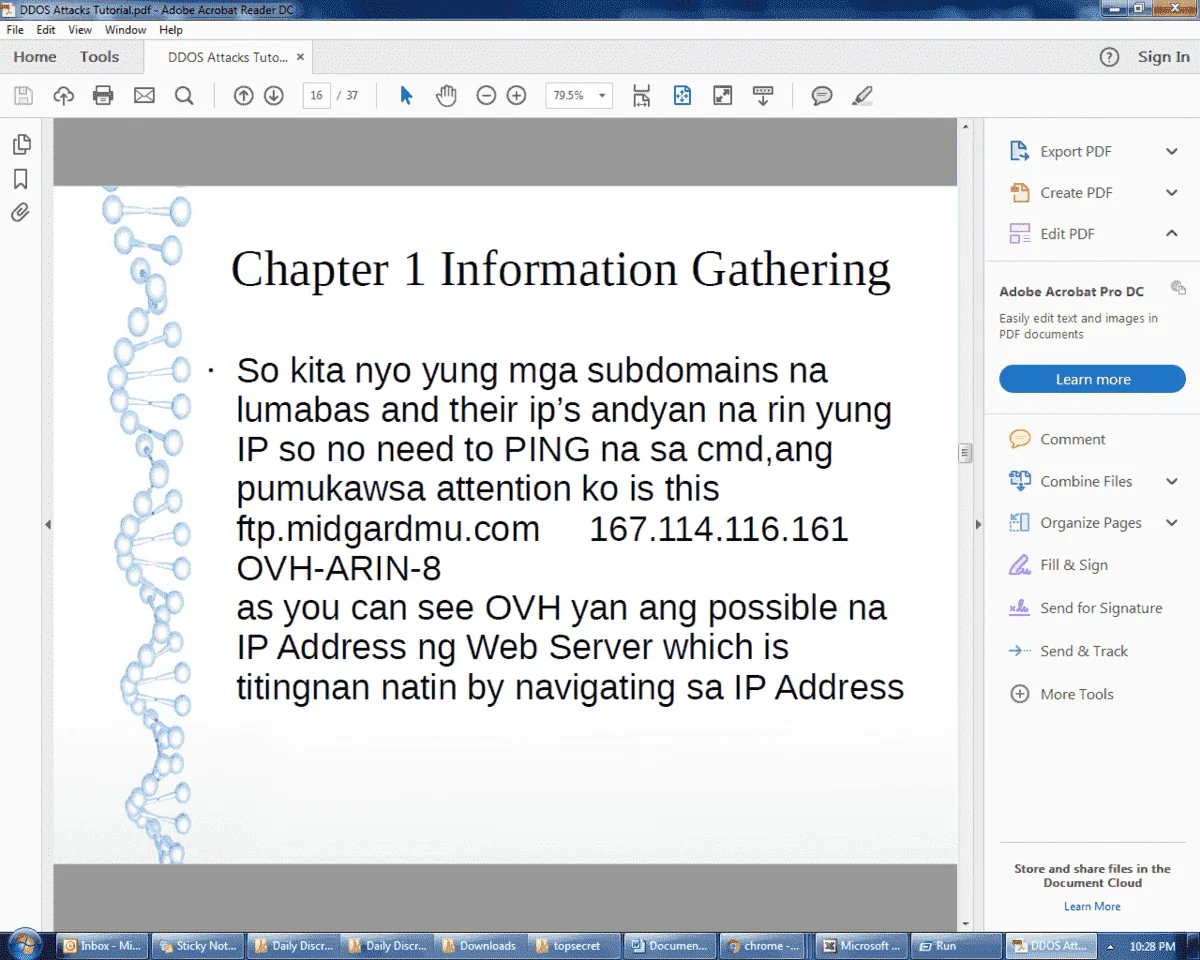1200x960 pixels.
Task: Click the 10:28 PM system clock
Action: pos(1152,946)
